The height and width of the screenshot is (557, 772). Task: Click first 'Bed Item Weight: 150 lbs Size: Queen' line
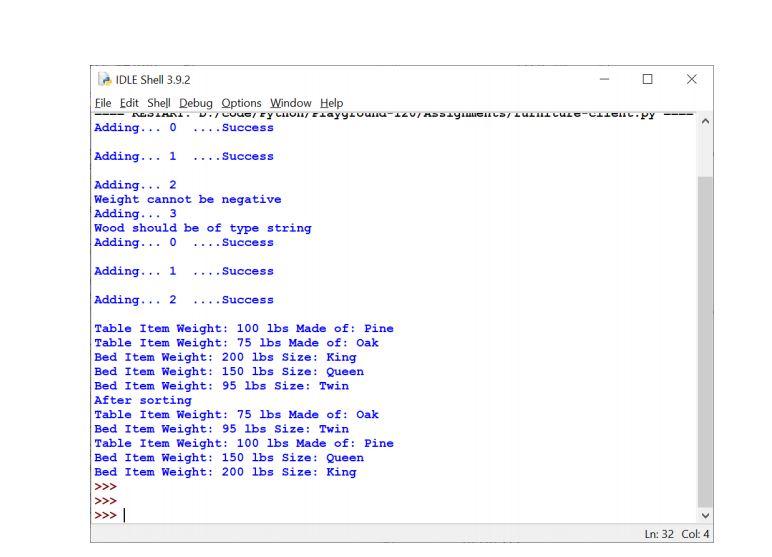229,372
